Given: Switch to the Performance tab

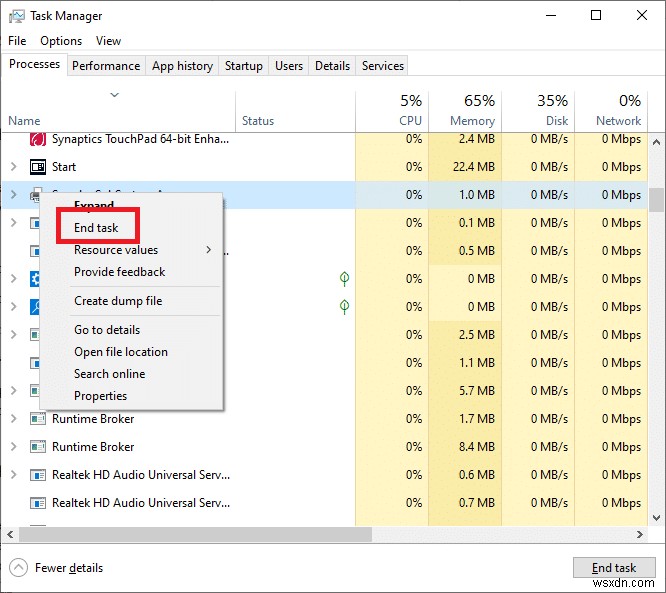Looking at the screenshot, I should pos(106,66).
